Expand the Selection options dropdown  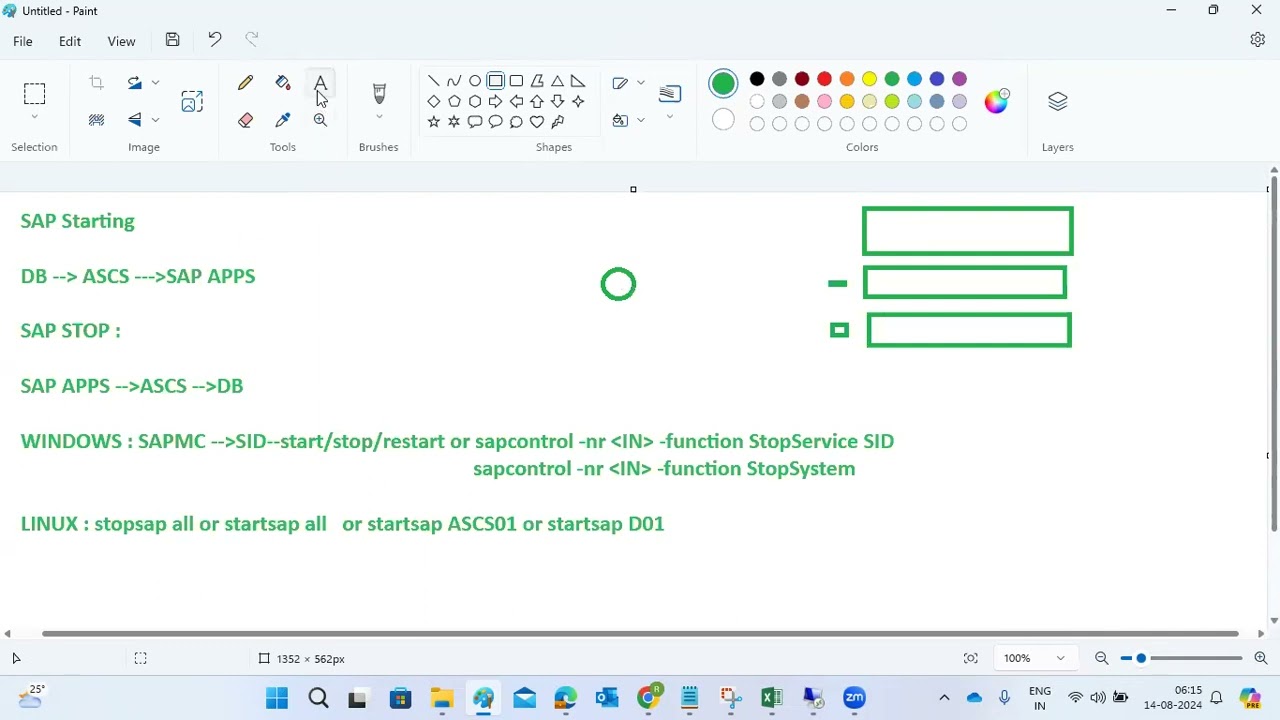tap(34, 118)
